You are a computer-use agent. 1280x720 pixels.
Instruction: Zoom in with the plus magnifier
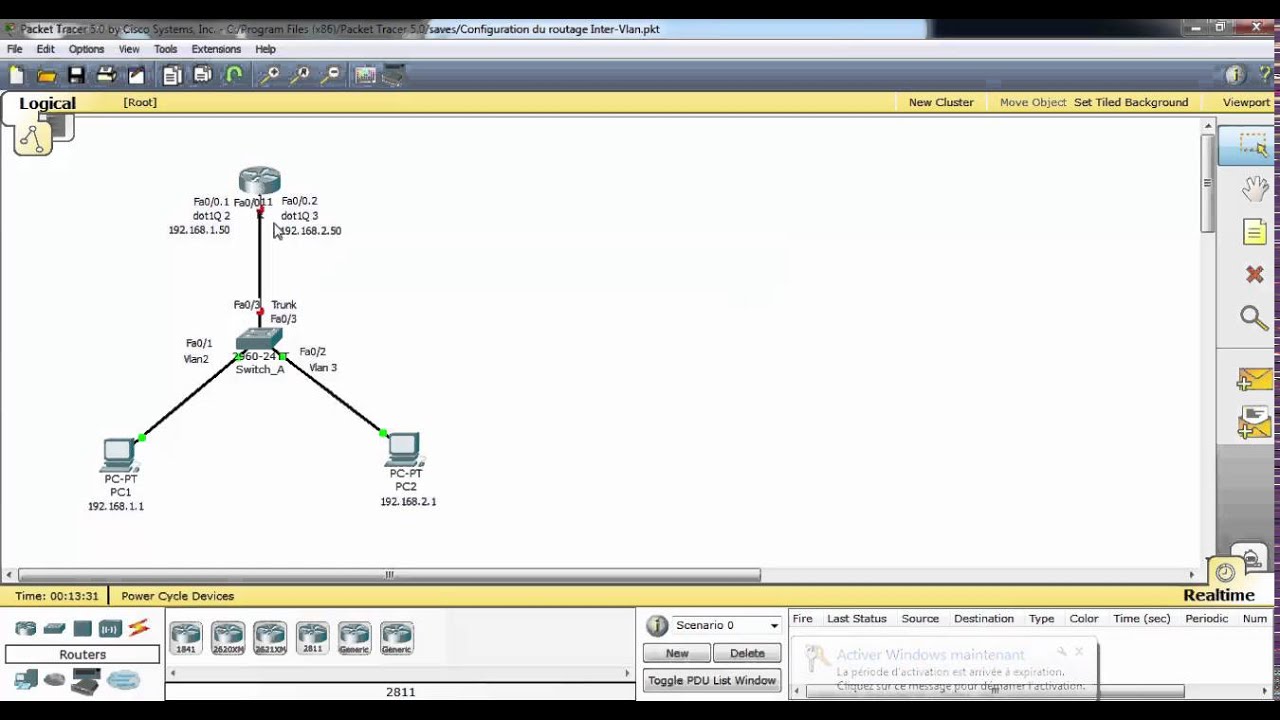[270, 75]
